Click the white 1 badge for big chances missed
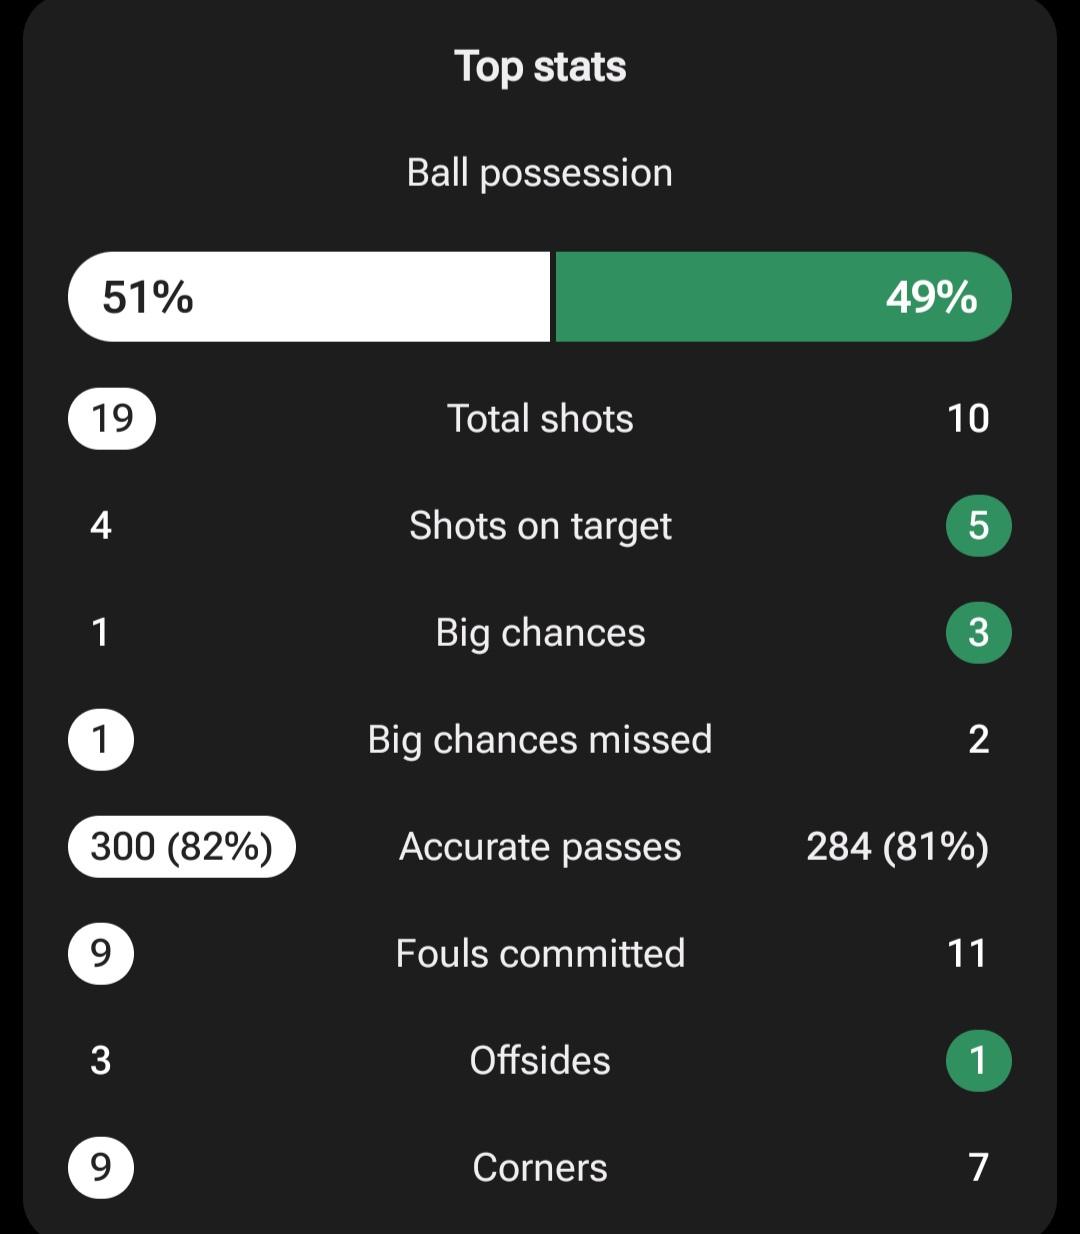 point(100,740)
